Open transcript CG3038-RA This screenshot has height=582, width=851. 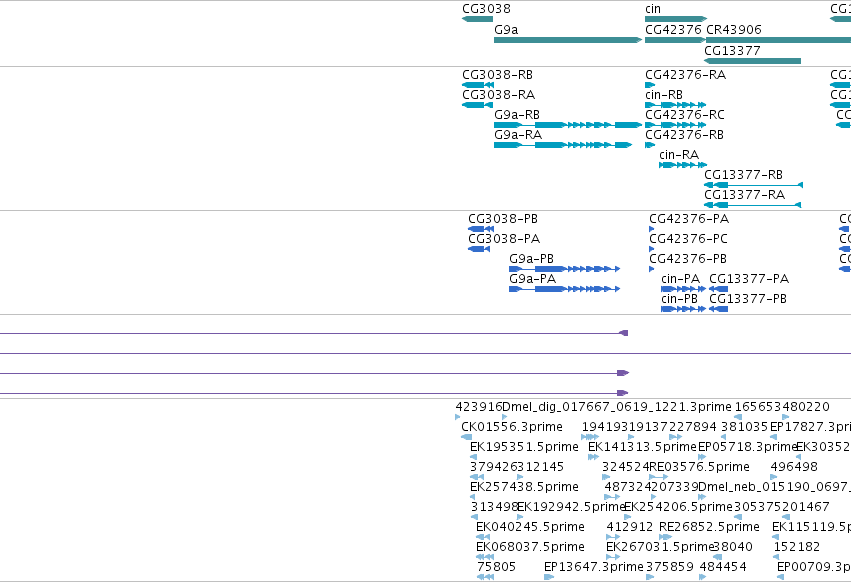point(478,105)
